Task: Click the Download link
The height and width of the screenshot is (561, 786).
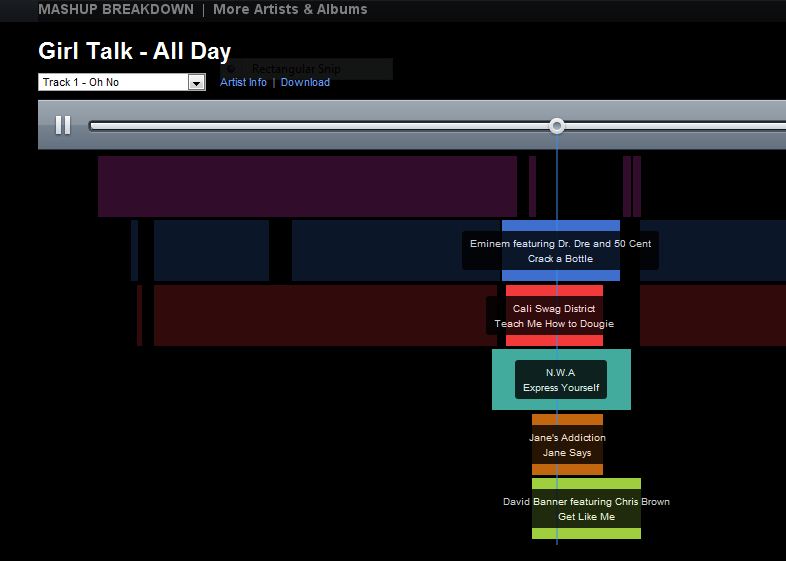Action: [305, 82]
